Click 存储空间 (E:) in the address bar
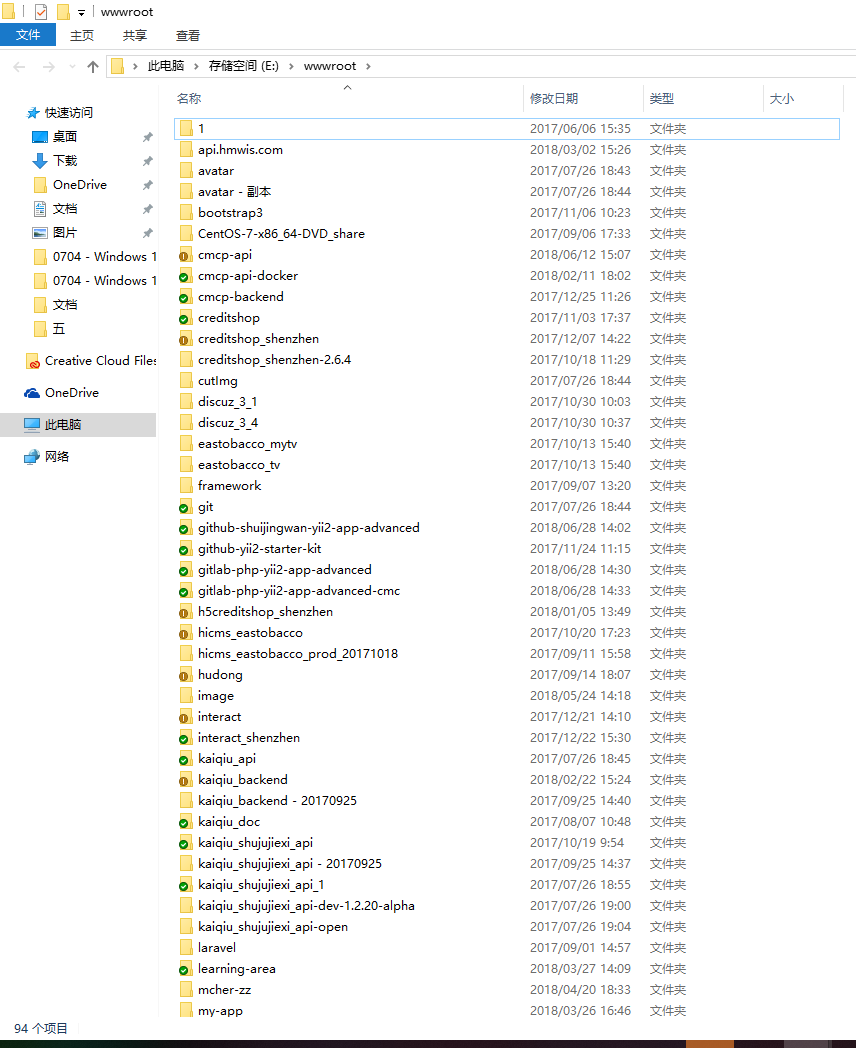 click(243, 66)
